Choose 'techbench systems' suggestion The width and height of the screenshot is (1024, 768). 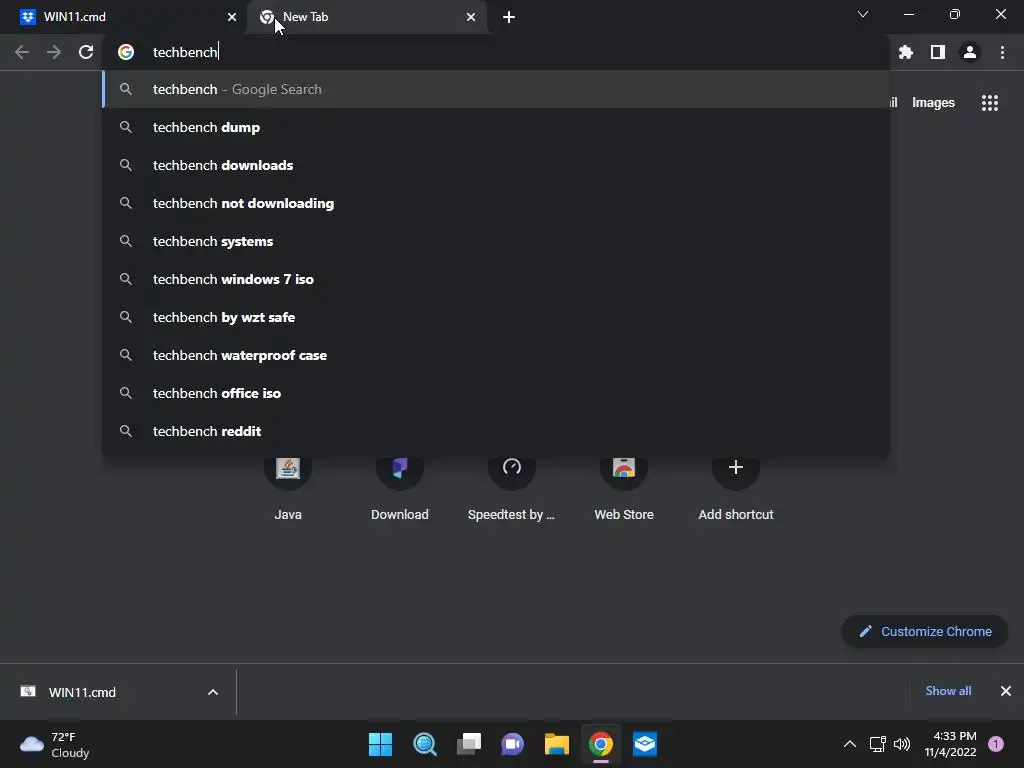click(x=496, y=241)
